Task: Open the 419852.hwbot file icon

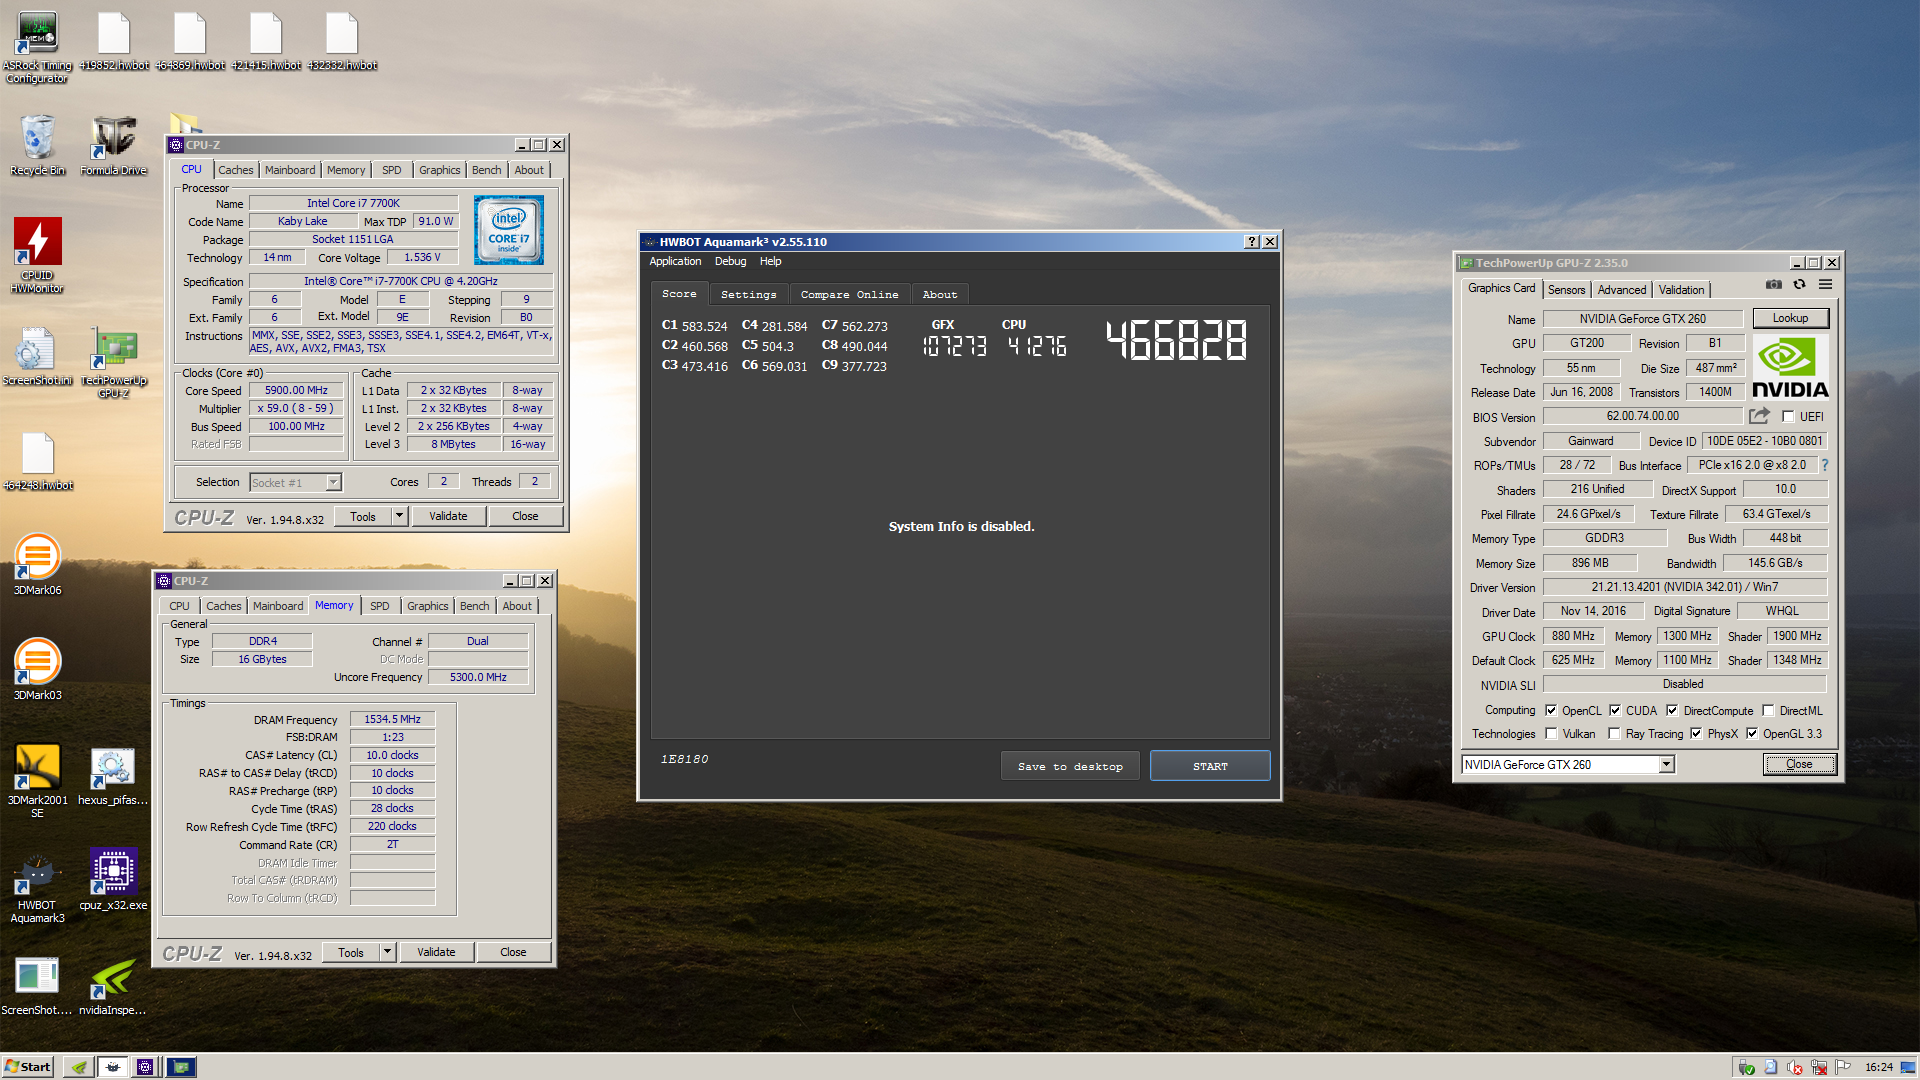Action: (x=113, y=41)
